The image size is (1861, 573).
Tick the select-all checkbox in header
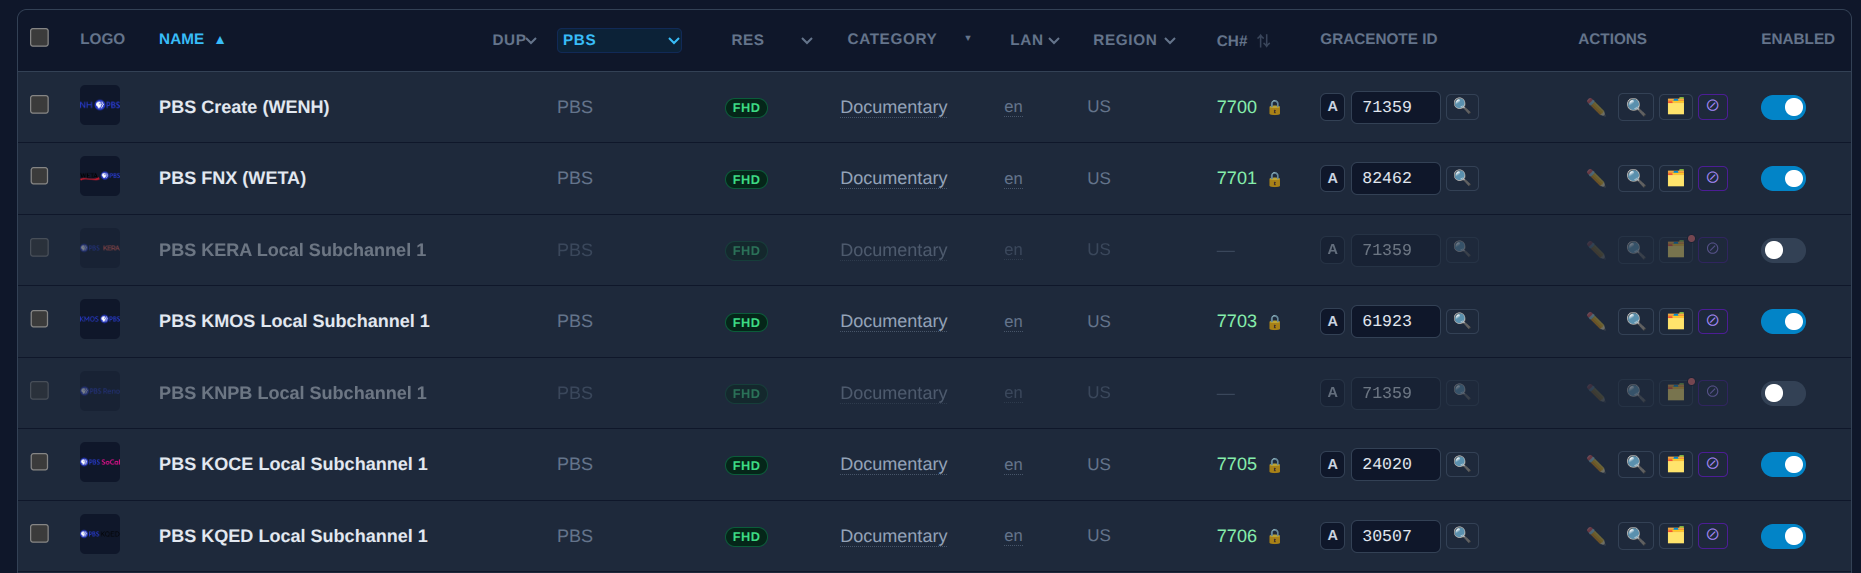tap(40, 37)
